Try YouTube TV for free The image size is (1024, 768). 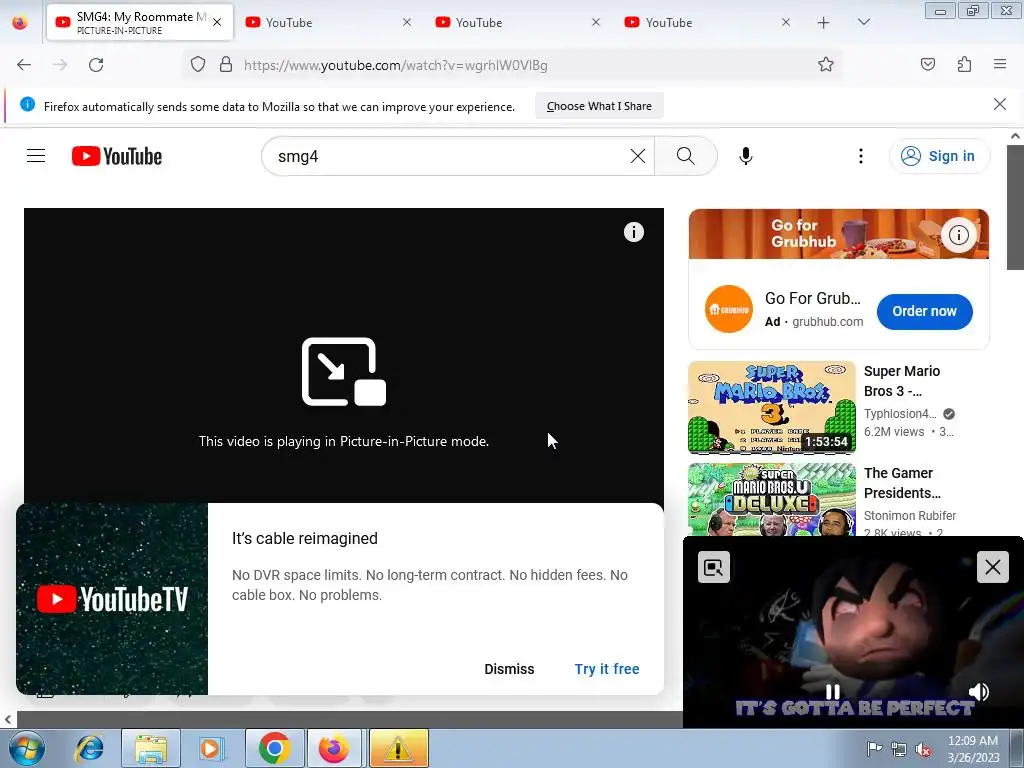click(x=607, y=669)
